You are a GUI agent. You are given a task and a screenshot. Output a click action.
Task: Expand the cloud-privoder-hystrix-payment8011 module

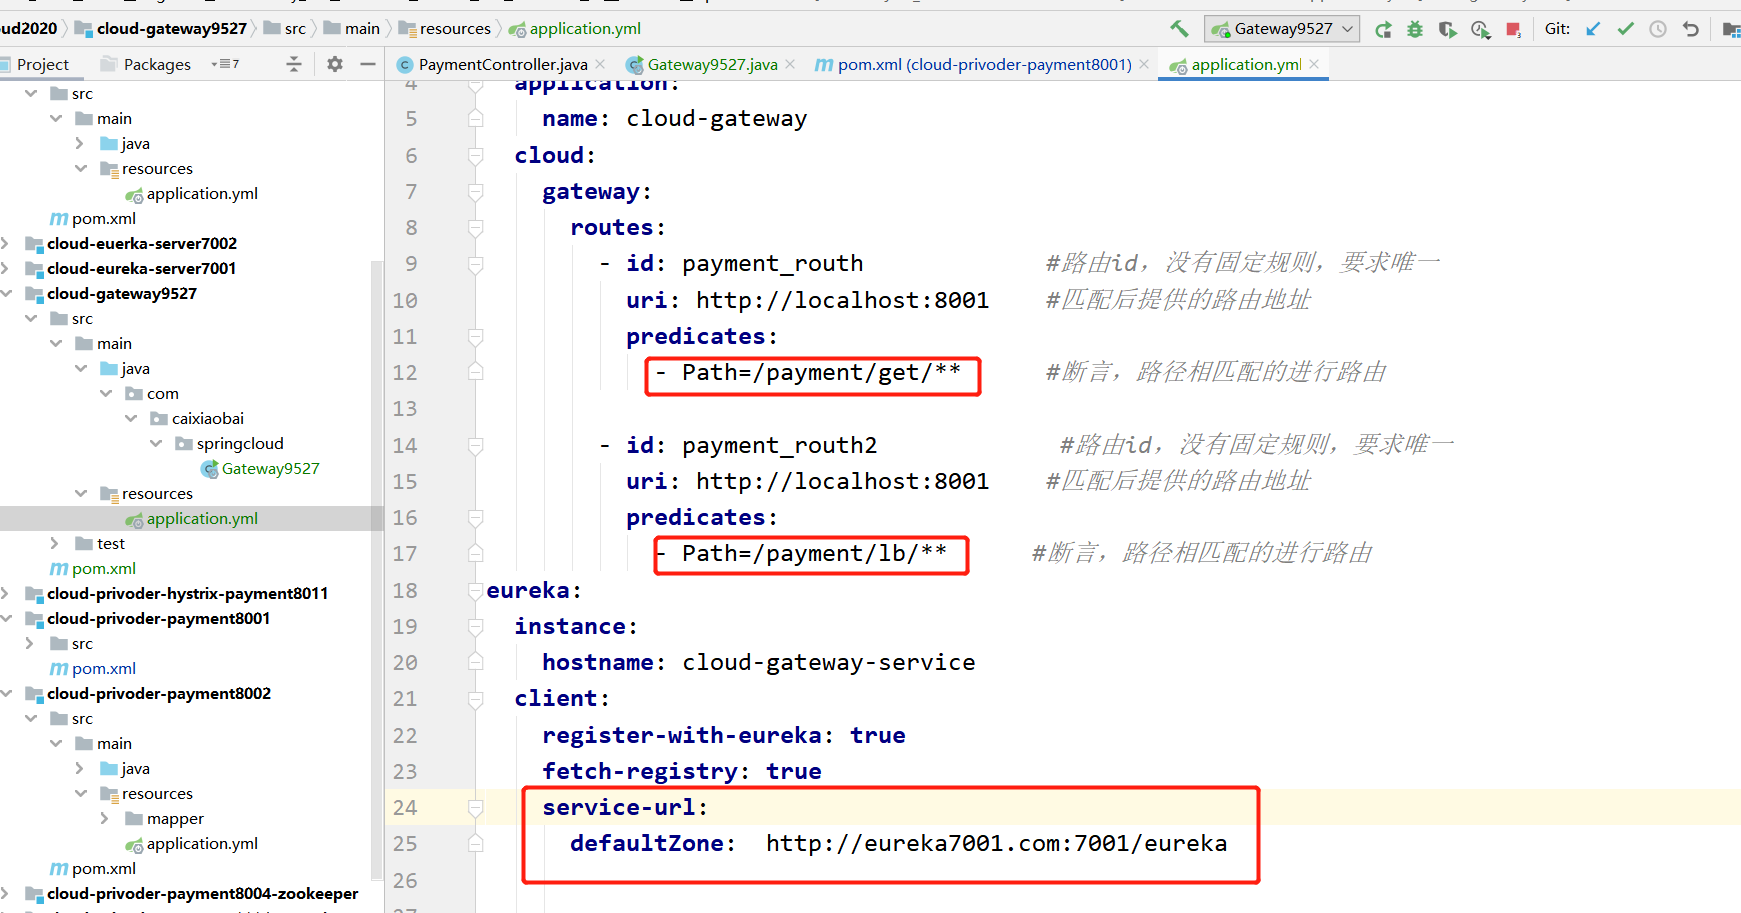pos(7,593)
